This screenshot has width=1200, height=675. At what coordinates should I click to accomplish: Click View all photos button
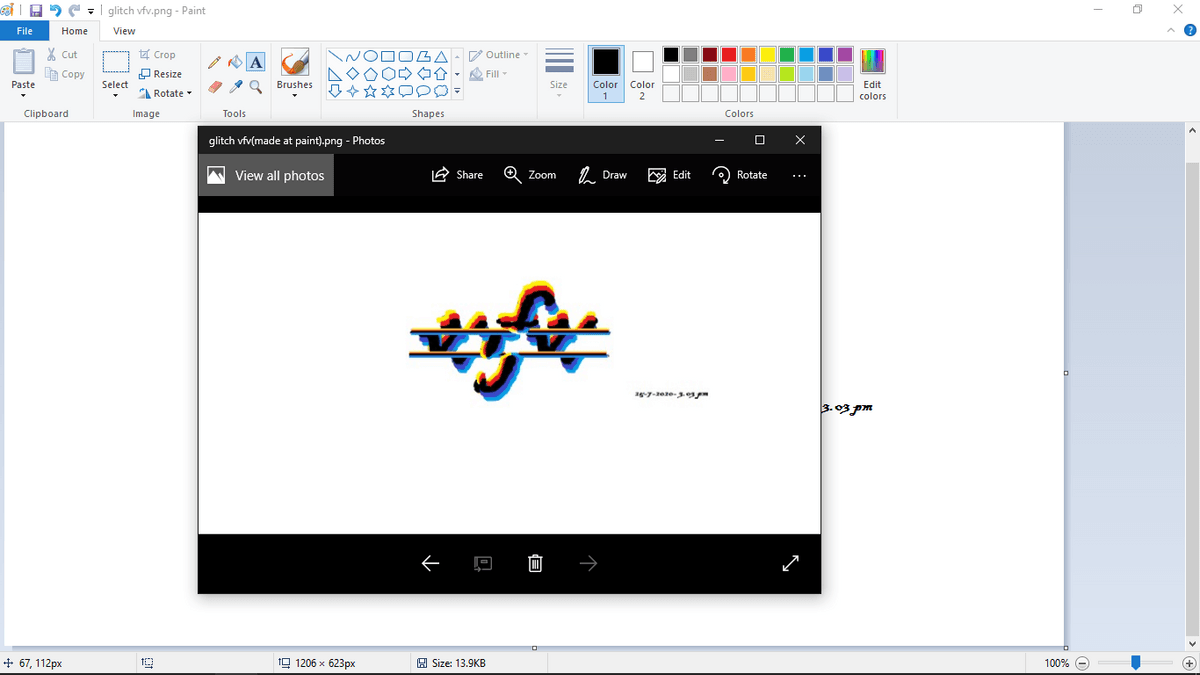coord(266,176)
